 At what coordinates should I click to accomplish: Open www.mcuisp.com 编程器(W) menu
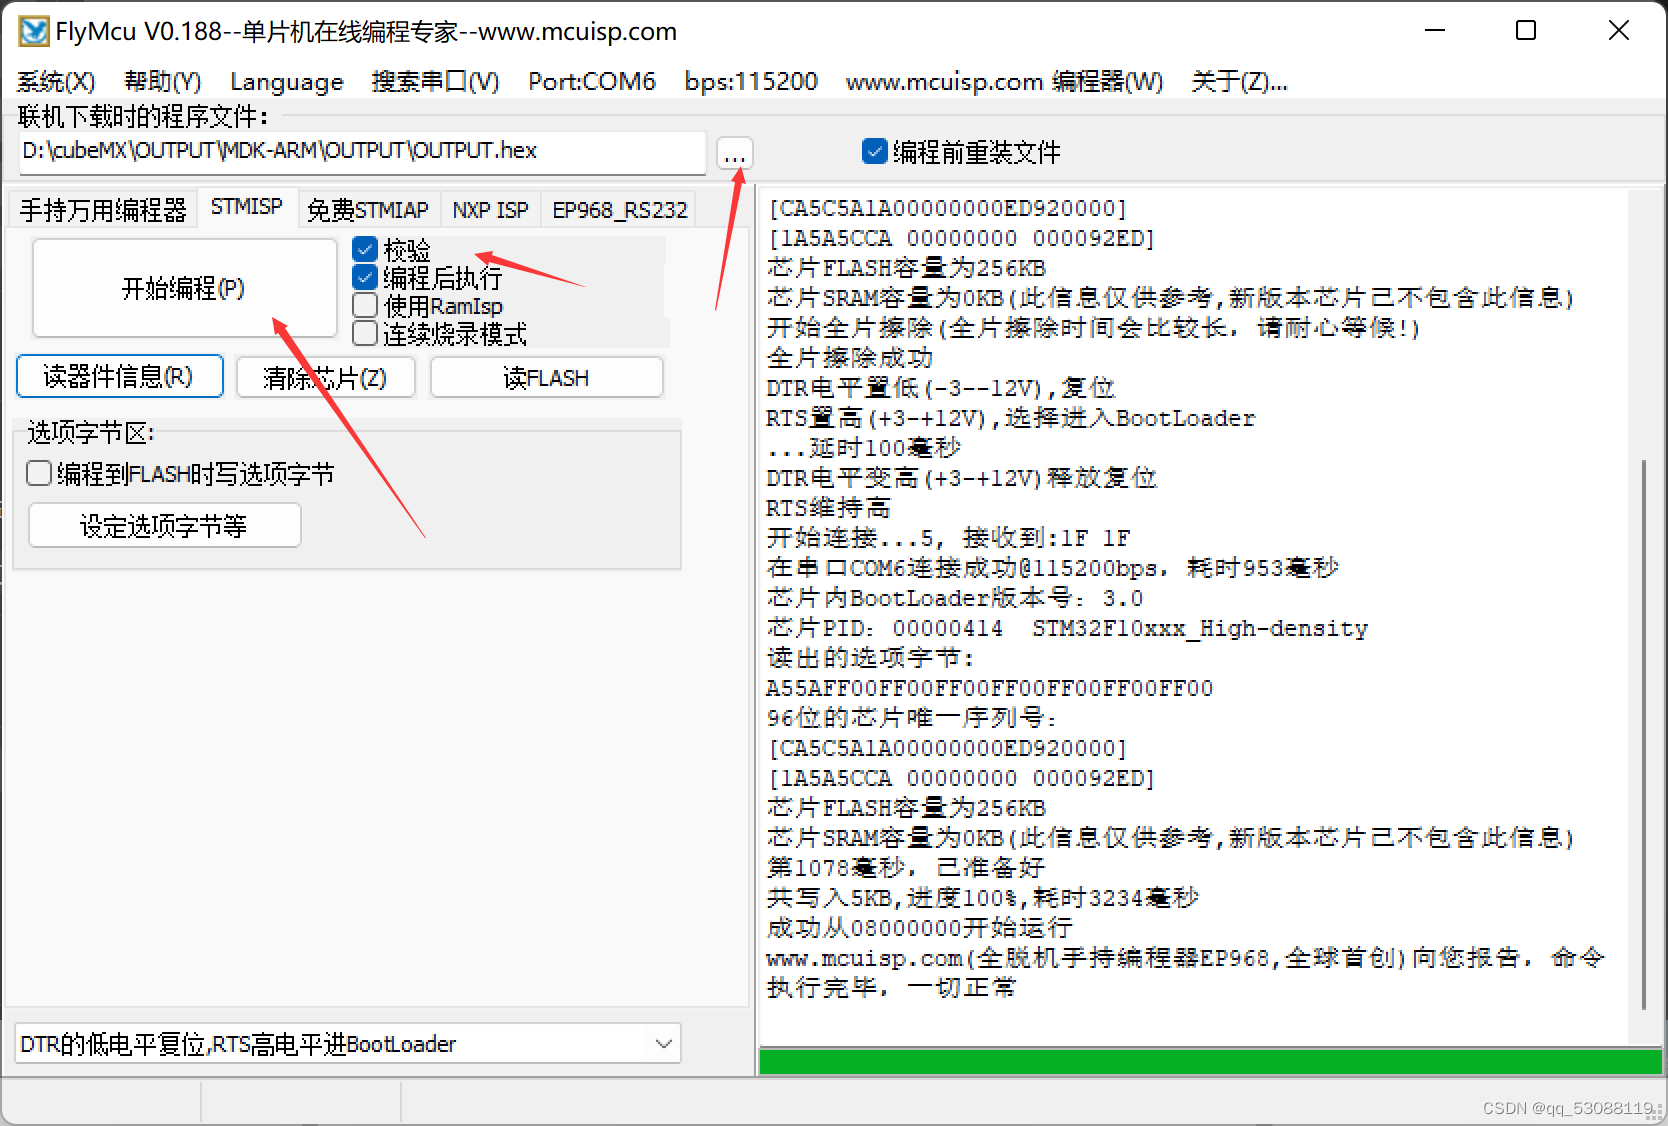click(x=1004, y=82)
